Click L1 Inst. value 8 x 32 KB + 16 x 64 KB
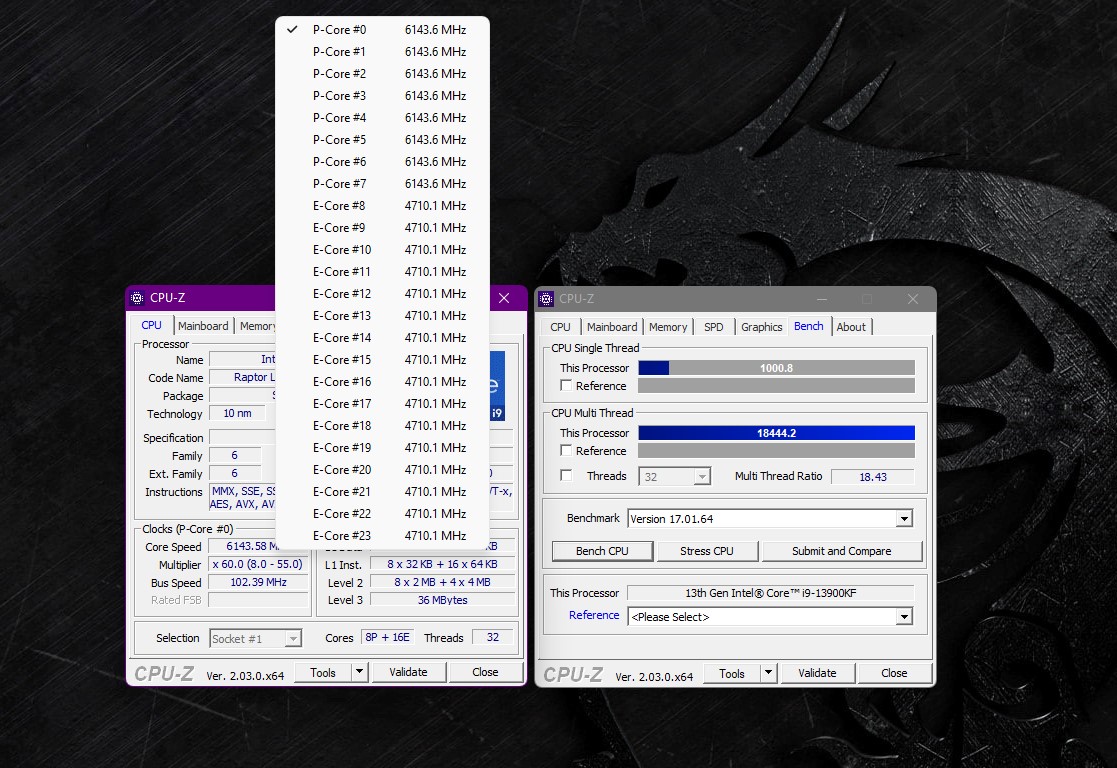The image size is (1117, 768). pyautogui.click(x=442, y=564)
